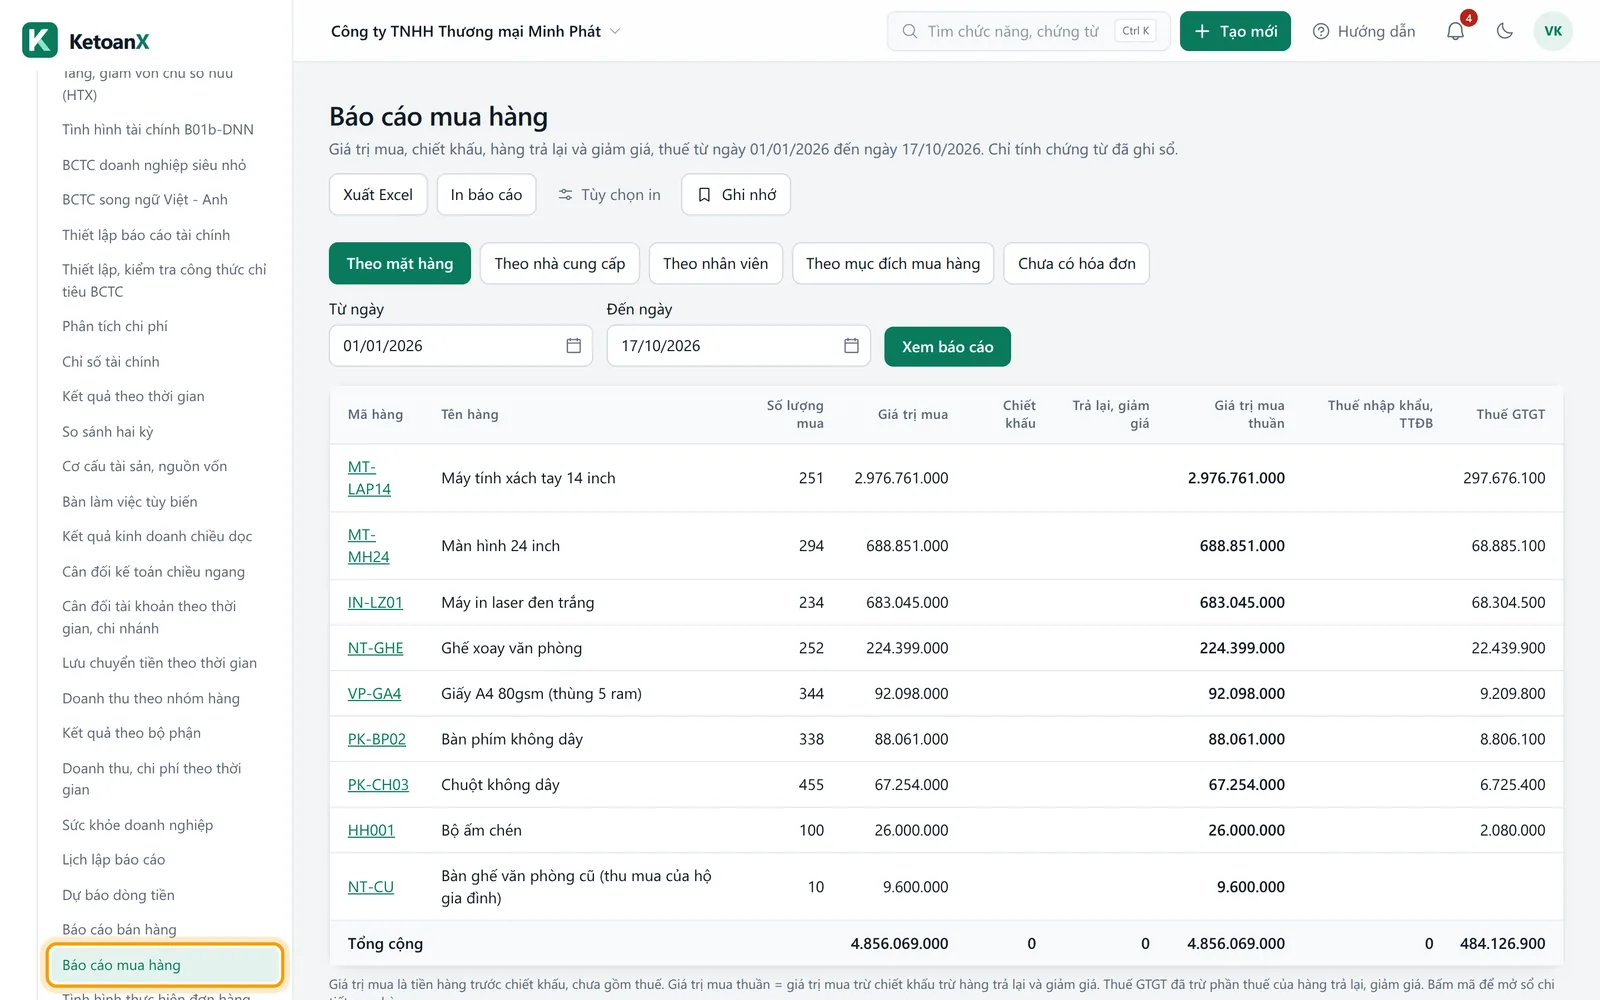Viewport: 1600px width, 1000px height.
Task: Expand the company selector Minh Phát
Action: [476, 31]
